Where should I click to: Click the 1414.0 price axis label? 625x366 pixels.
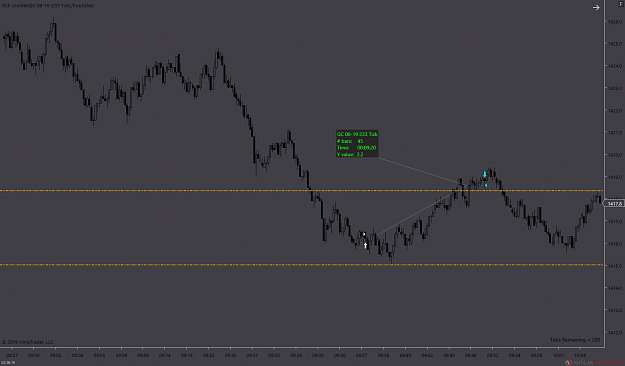click(615, 288)
